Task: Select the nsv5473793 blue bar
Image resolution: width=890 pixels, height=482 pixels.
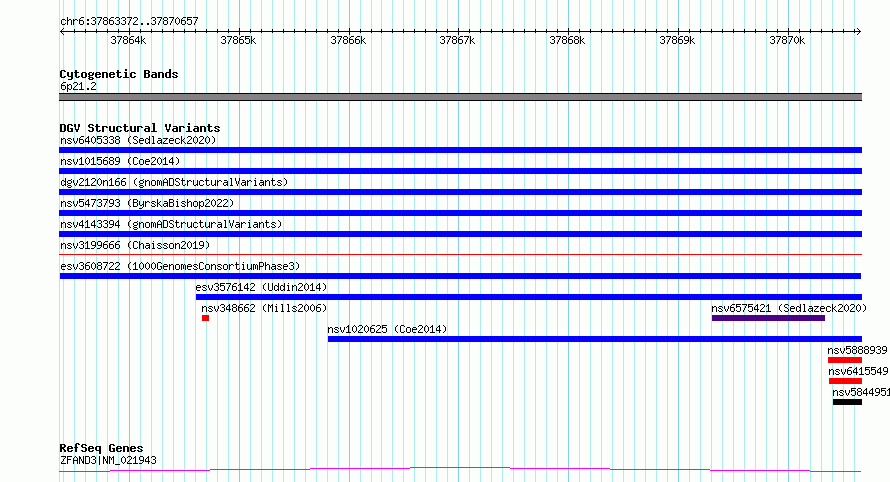Action: coord(460,213)
